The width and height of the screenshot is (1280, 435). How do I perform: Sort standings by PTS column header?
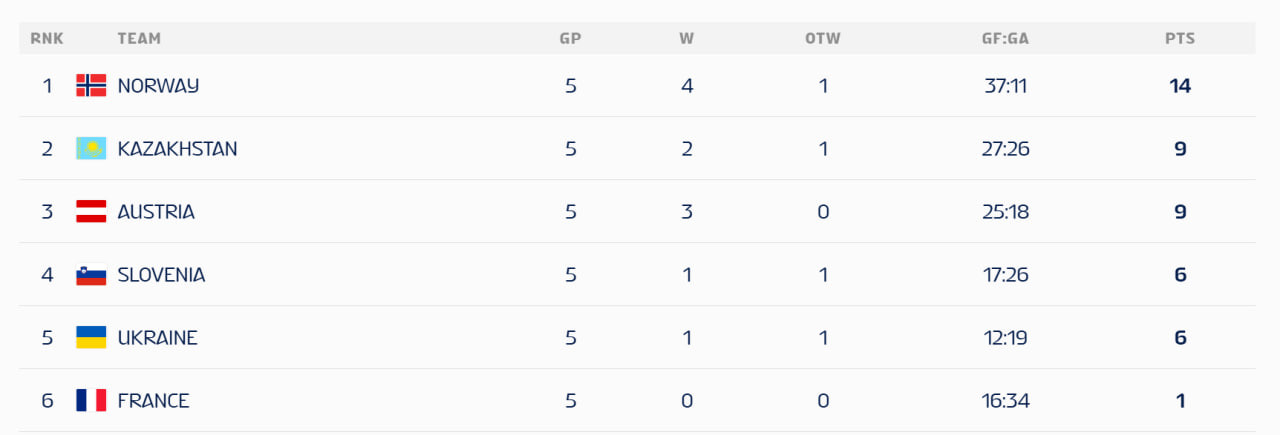[1180, 39]
